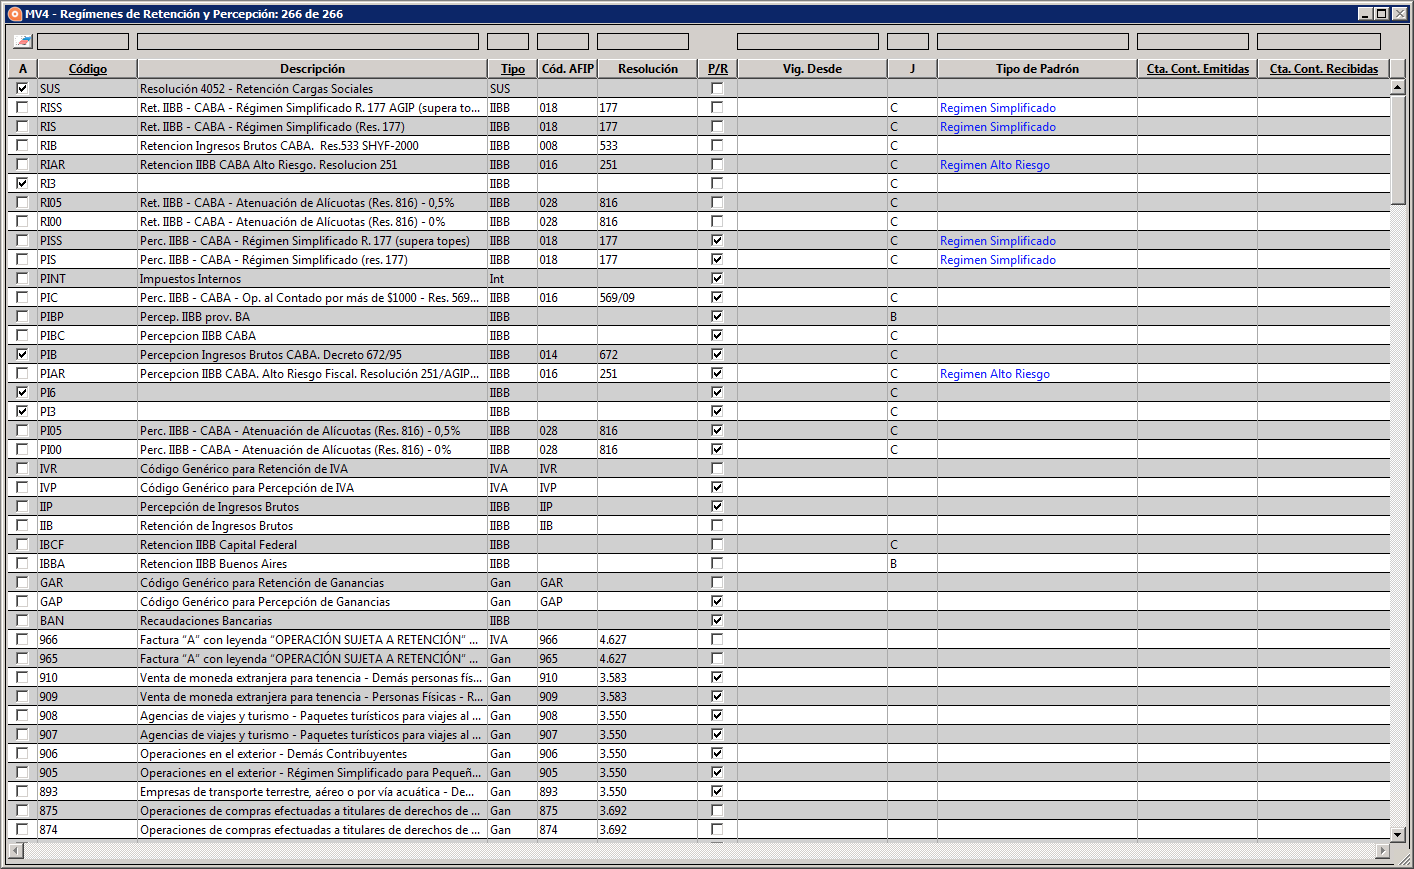
Task: Click the Resolución column header
Action: (647, 69)
